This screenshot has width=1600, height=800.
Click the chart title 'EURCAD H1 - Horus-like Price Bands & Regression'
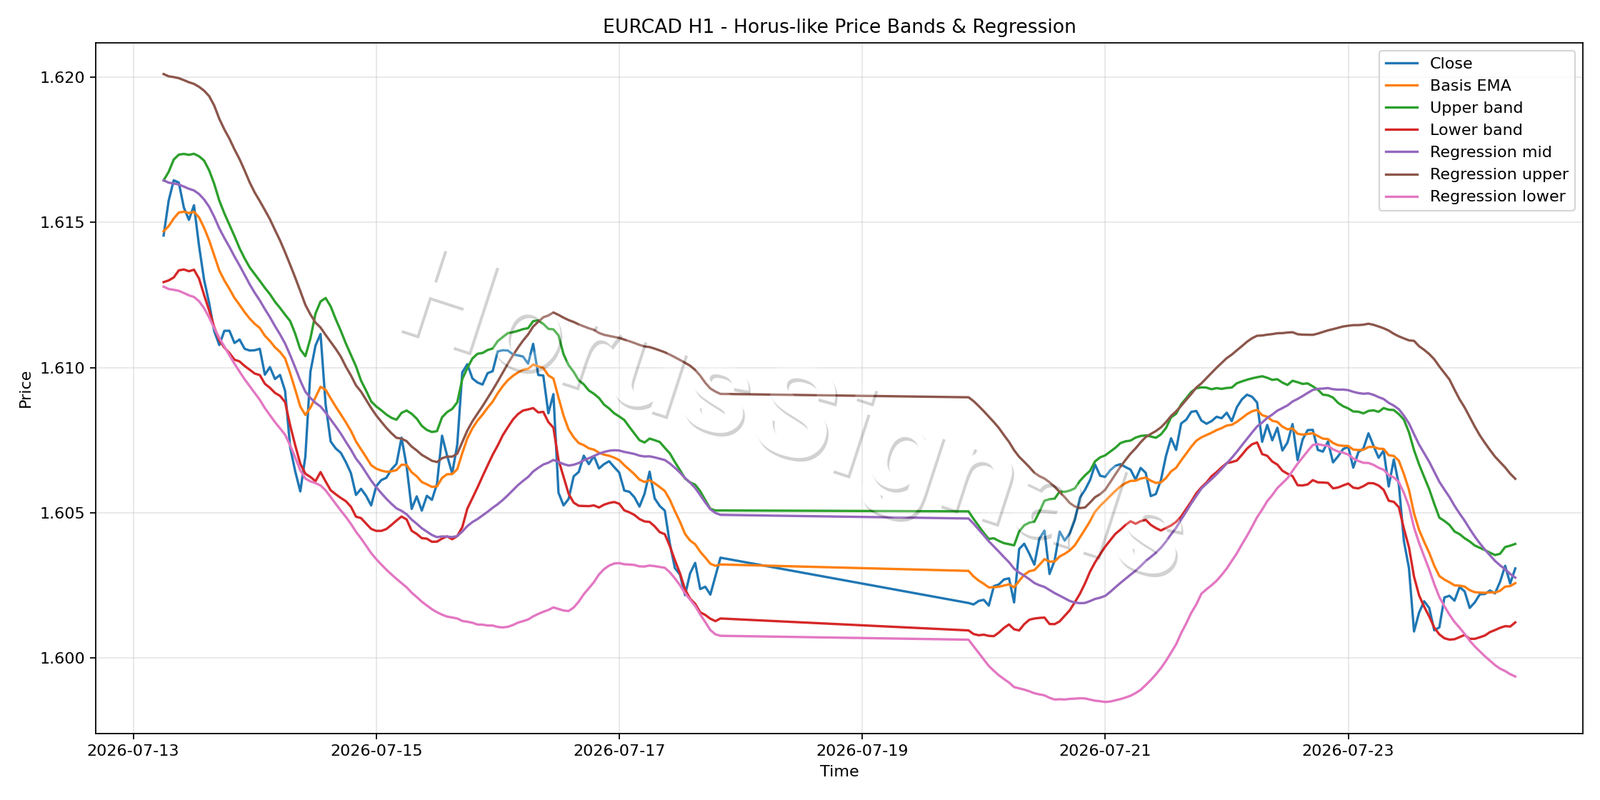[839, 26]
